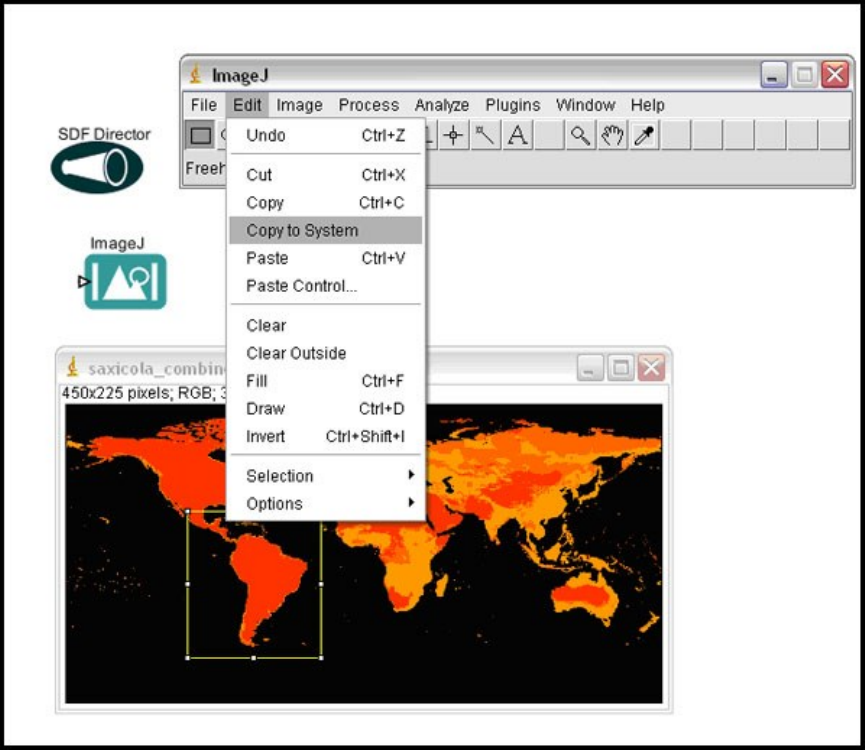Open the File menu

[204, 105]
